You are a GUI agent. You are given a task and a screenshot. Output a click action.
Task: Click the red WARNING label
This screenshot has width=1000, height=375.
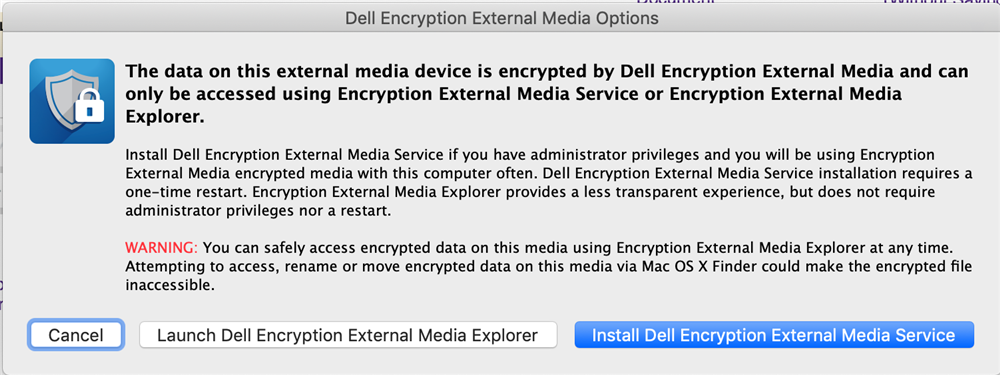point(161,247)
